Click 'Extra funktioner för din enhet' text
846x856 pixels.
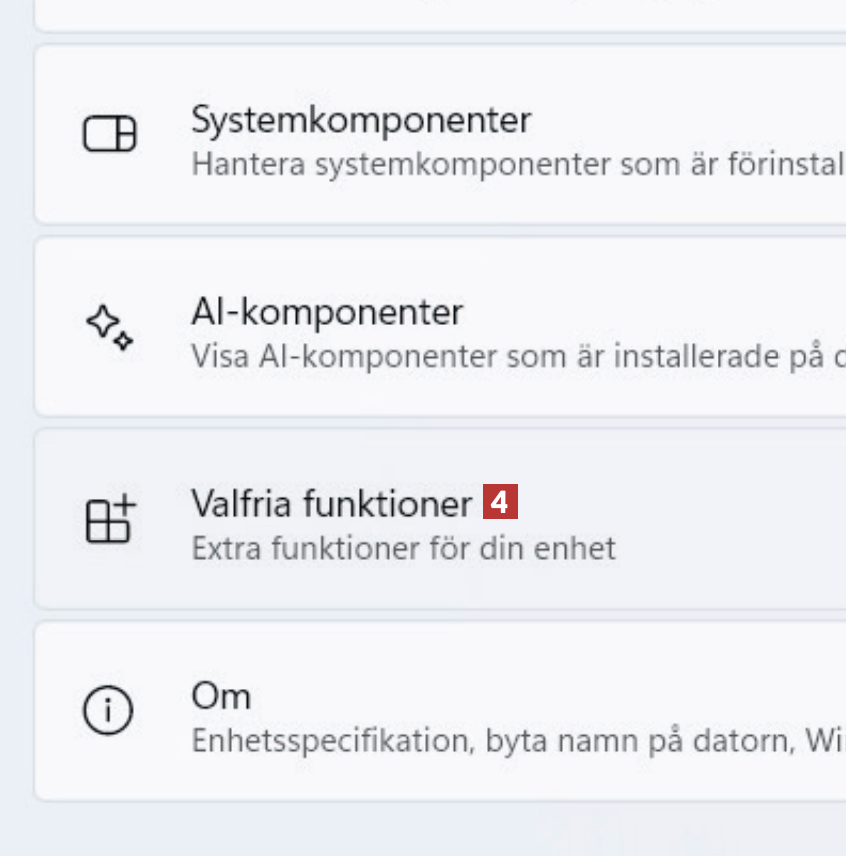pyautogui.click(x=403, y=548)
